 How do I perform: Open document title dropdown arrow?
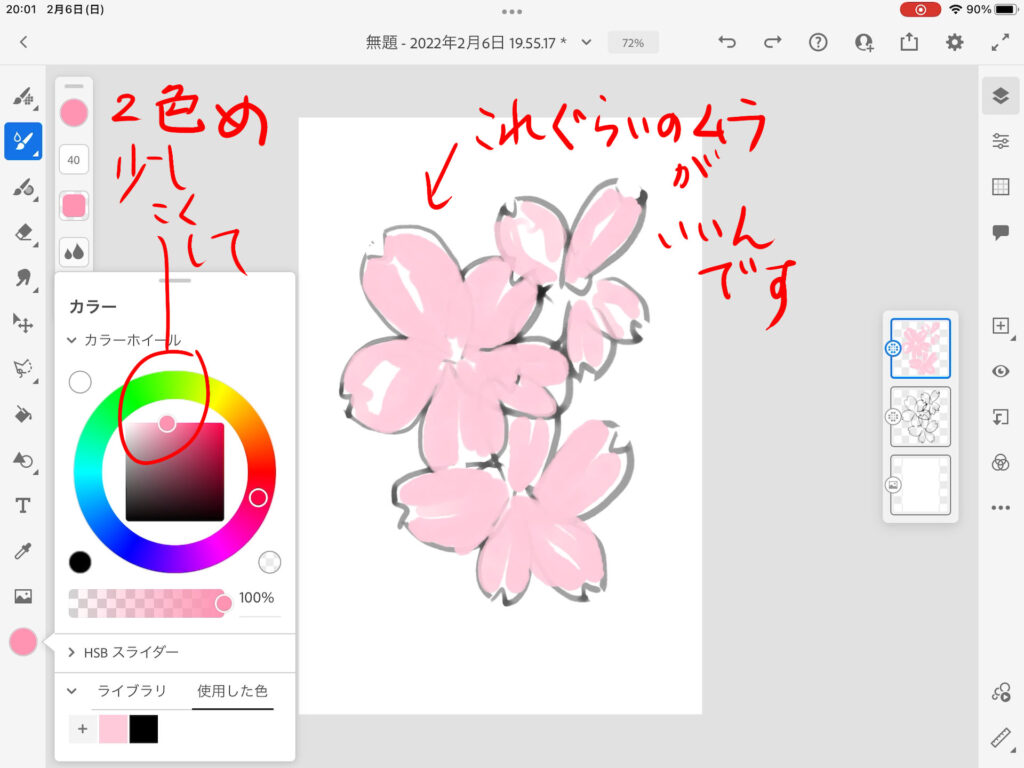587,42
